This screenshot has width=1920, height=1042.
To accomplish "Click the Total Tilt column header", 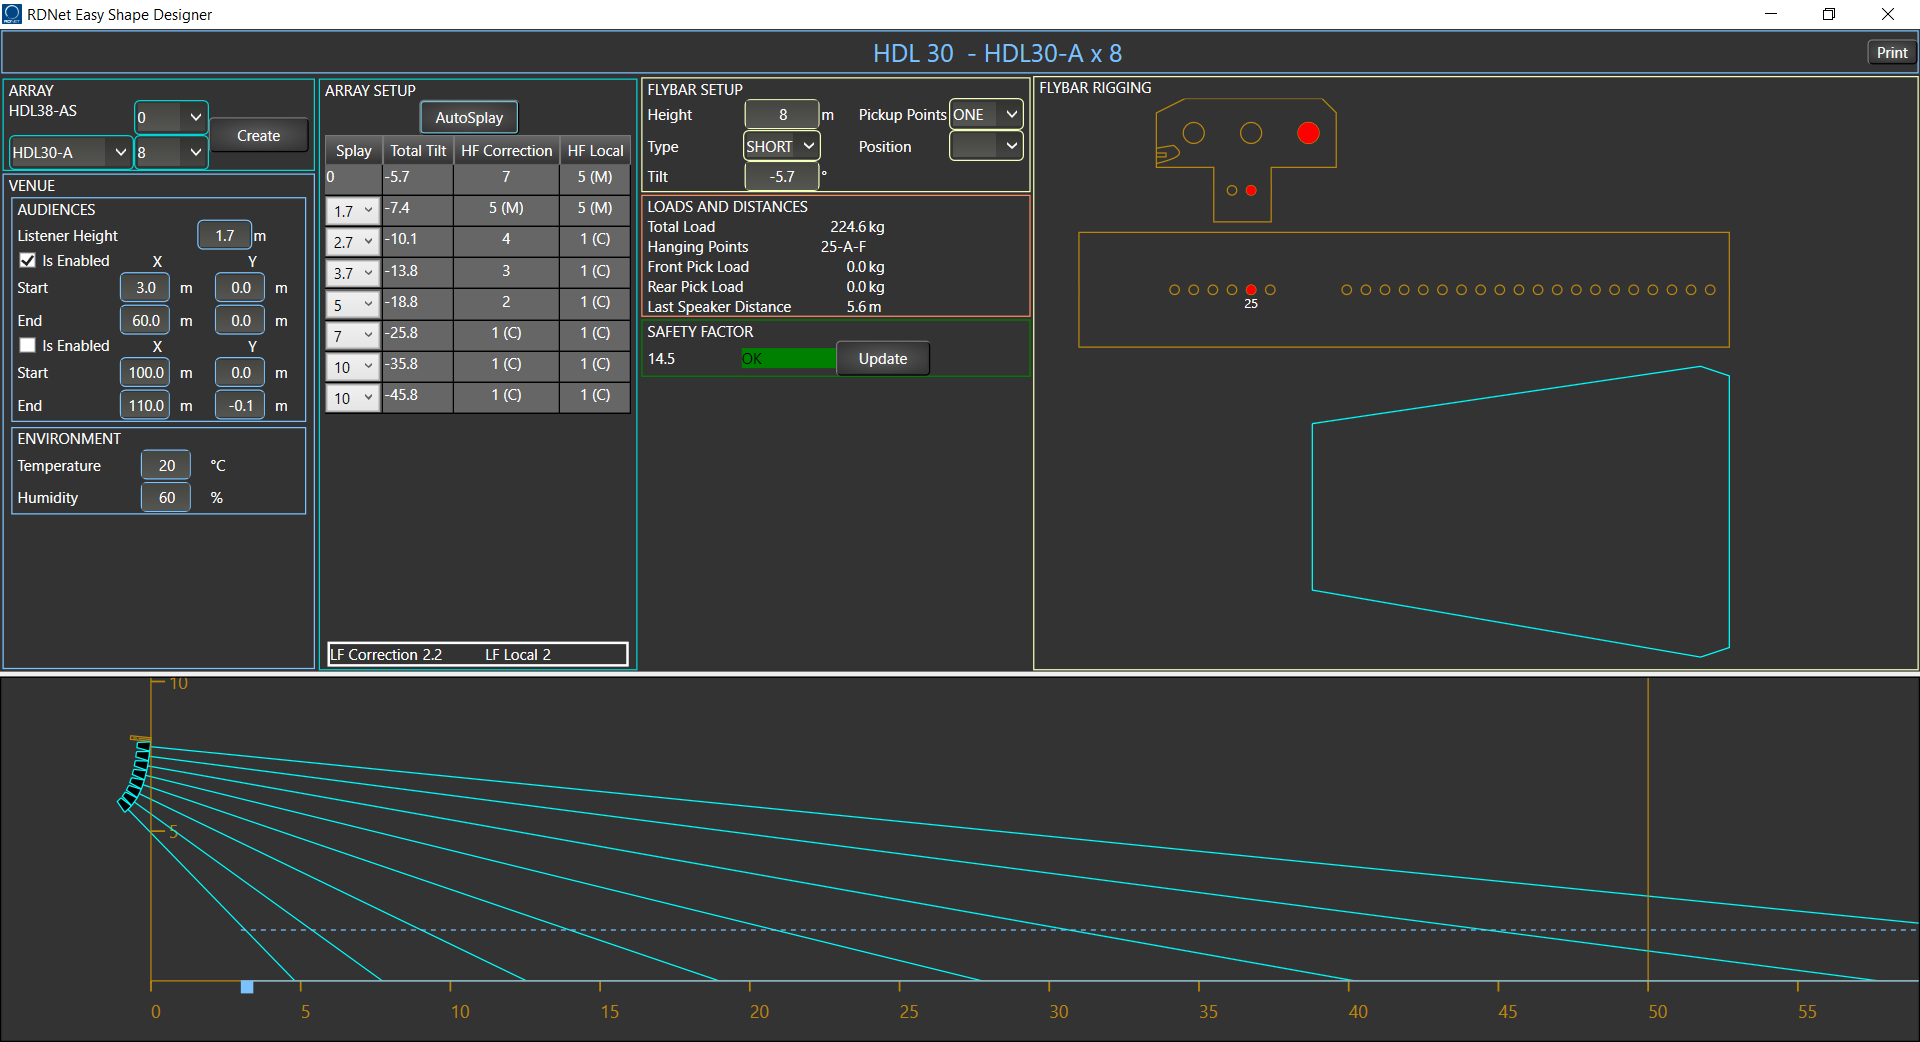I will 418,151.
